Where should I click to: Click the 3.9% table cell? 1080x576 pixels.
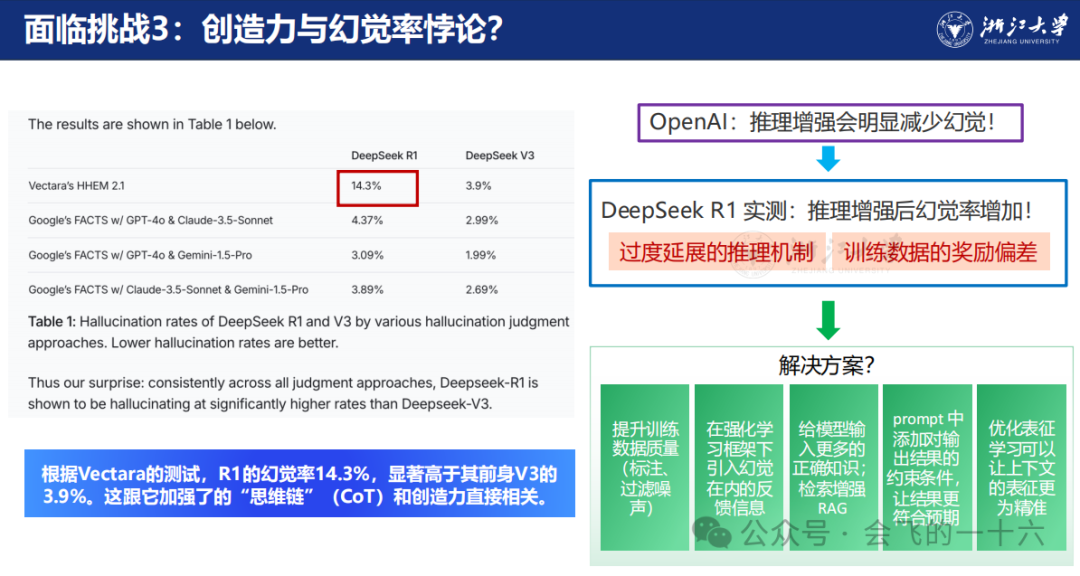point(478,186)
